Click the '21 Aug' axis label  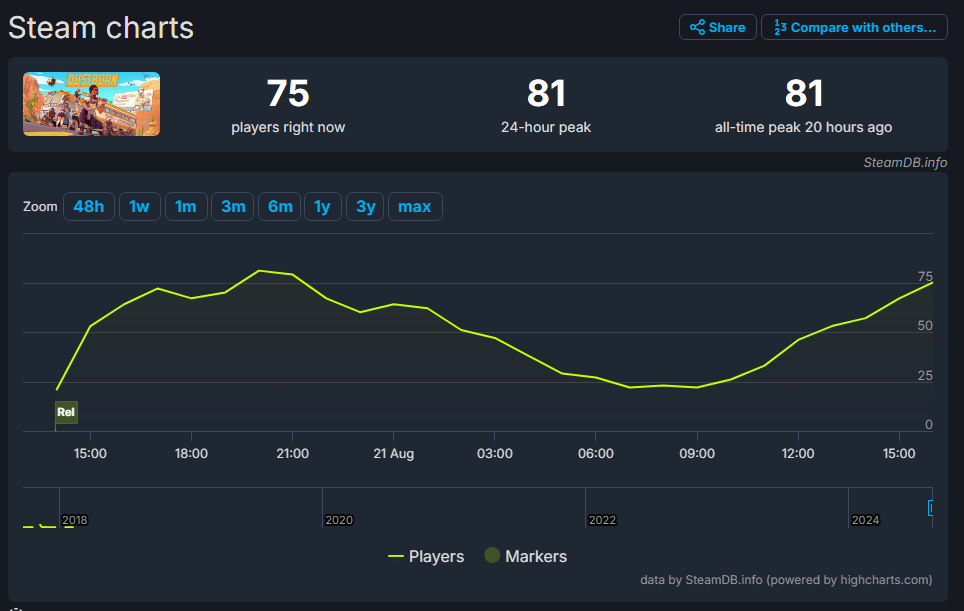[x=393, y=454]
